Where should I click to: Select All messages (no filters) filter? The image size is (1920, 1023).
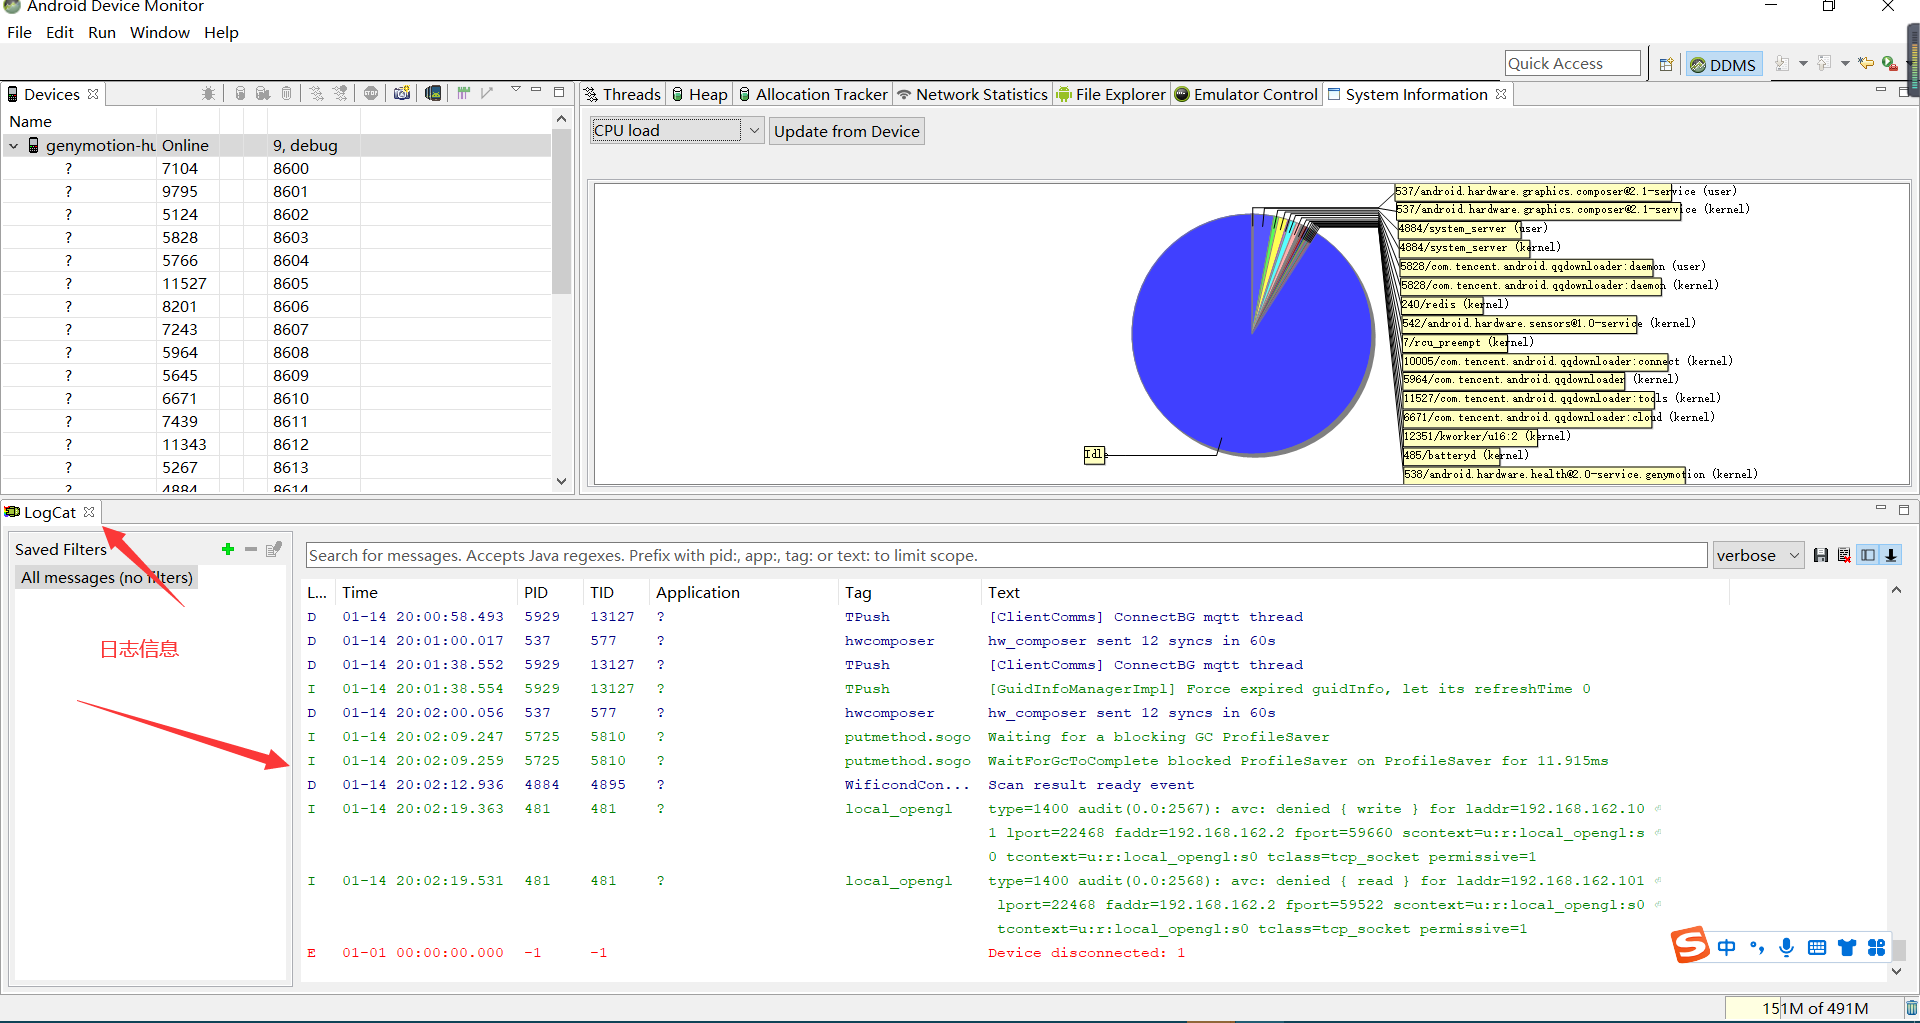pyautogui.click(x=107, y=577)
